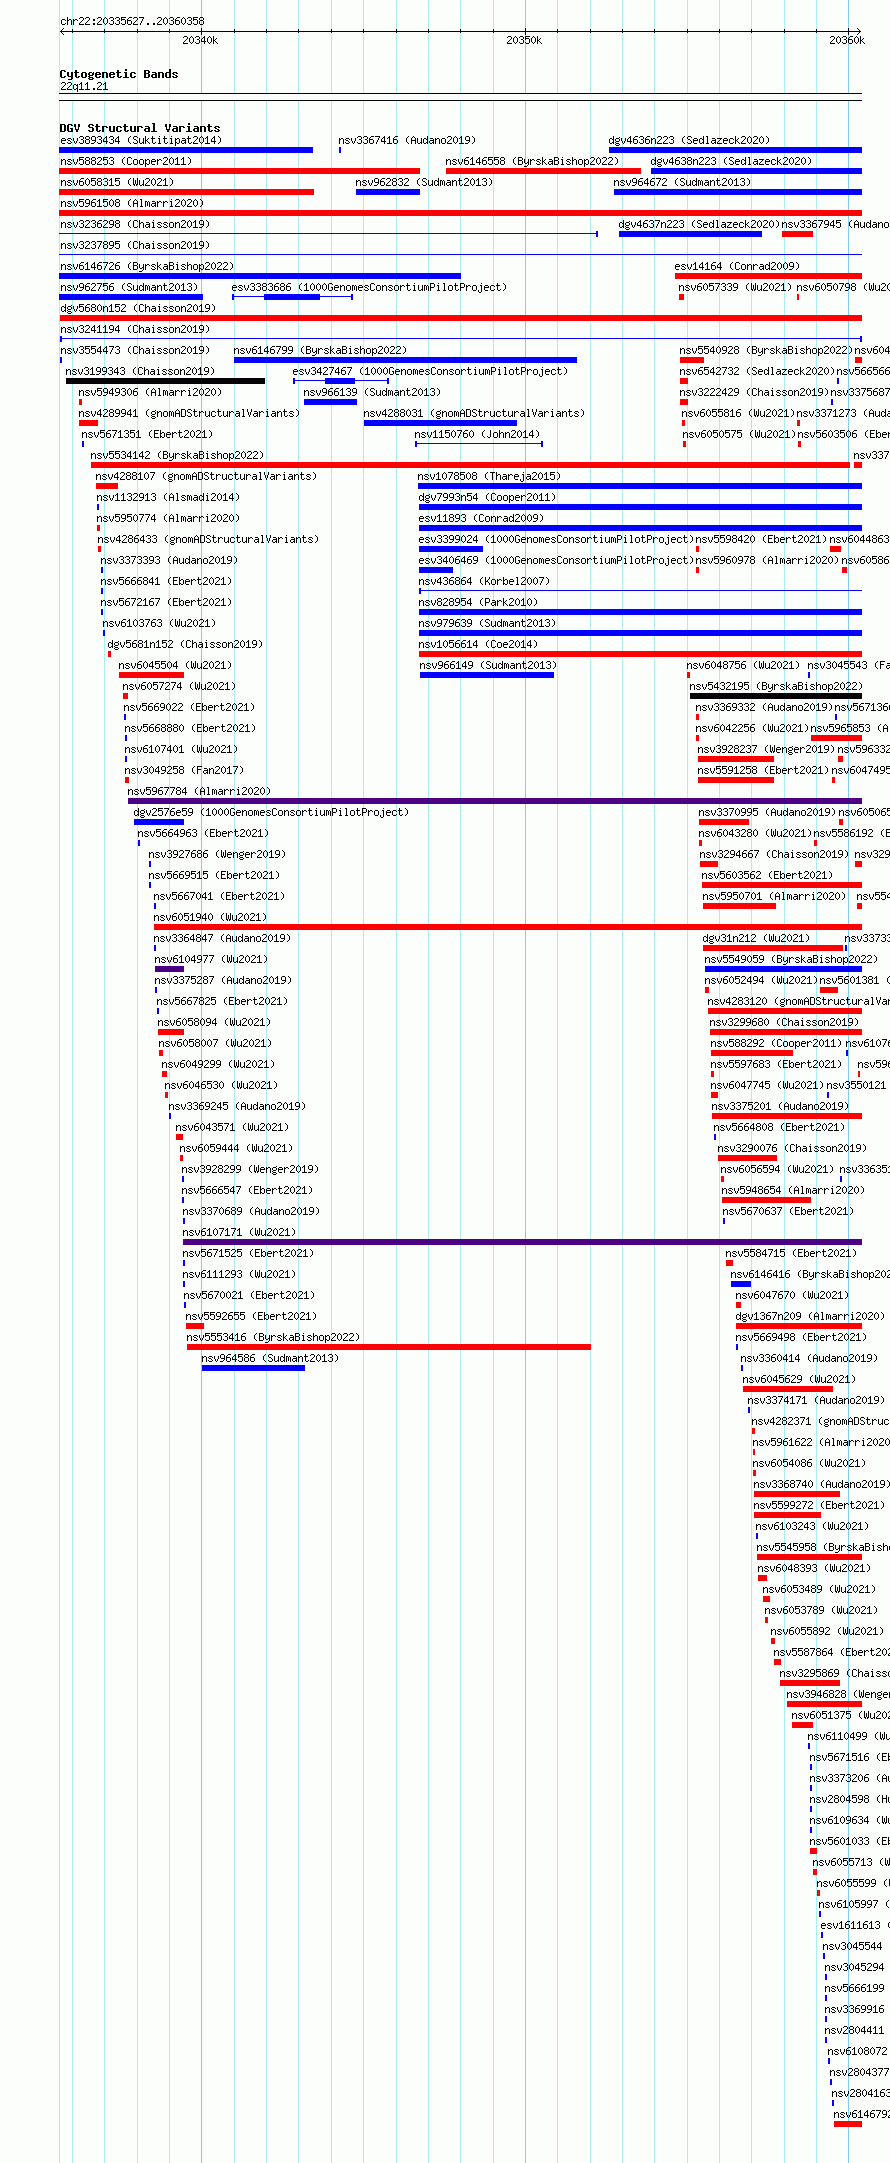Open nsv966149 (Sudmant2013) variant
This screenshot has width=890, height=2163.
pos(488,665)
